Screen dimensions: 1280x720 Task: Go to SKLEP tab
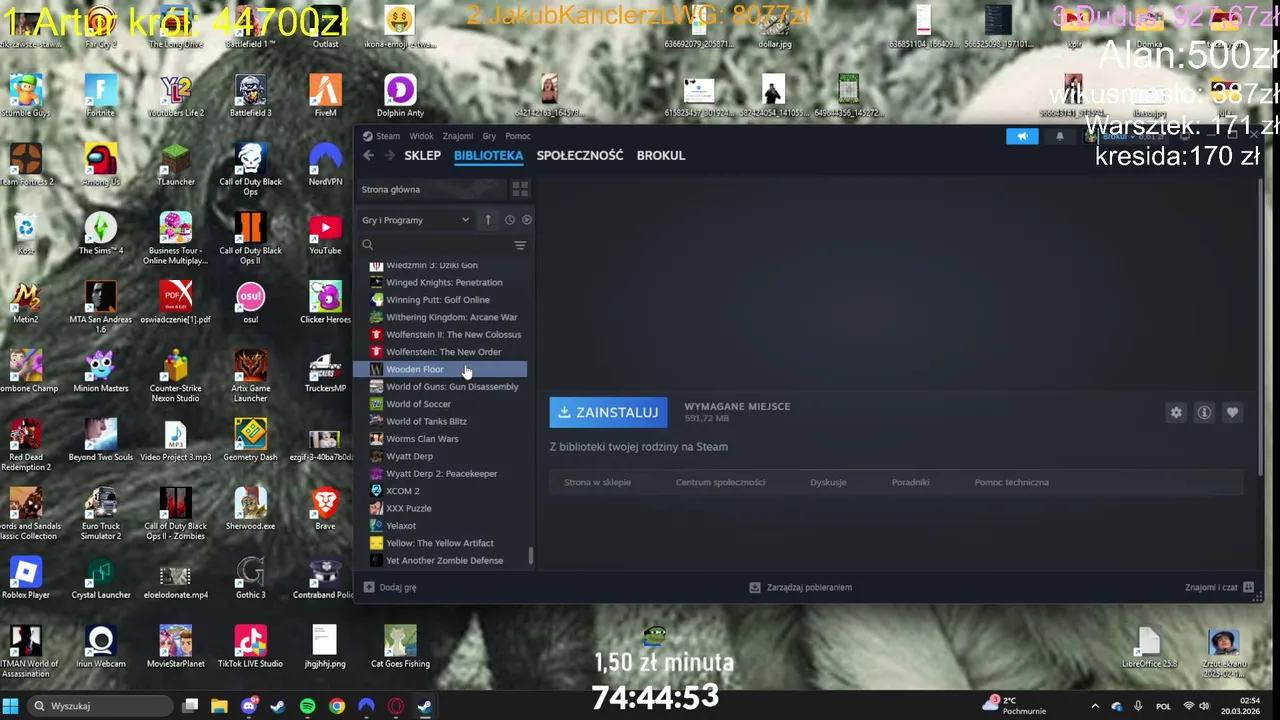[422, 155]
